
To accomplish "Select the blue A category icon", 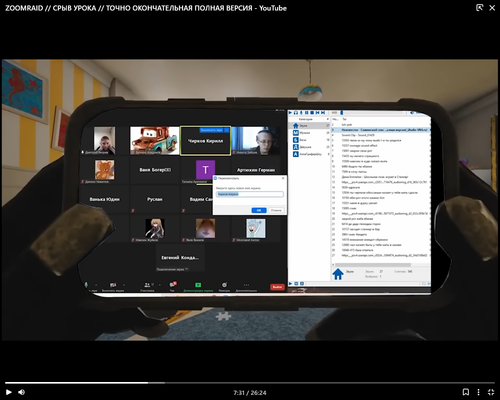I will coord(295,154).
